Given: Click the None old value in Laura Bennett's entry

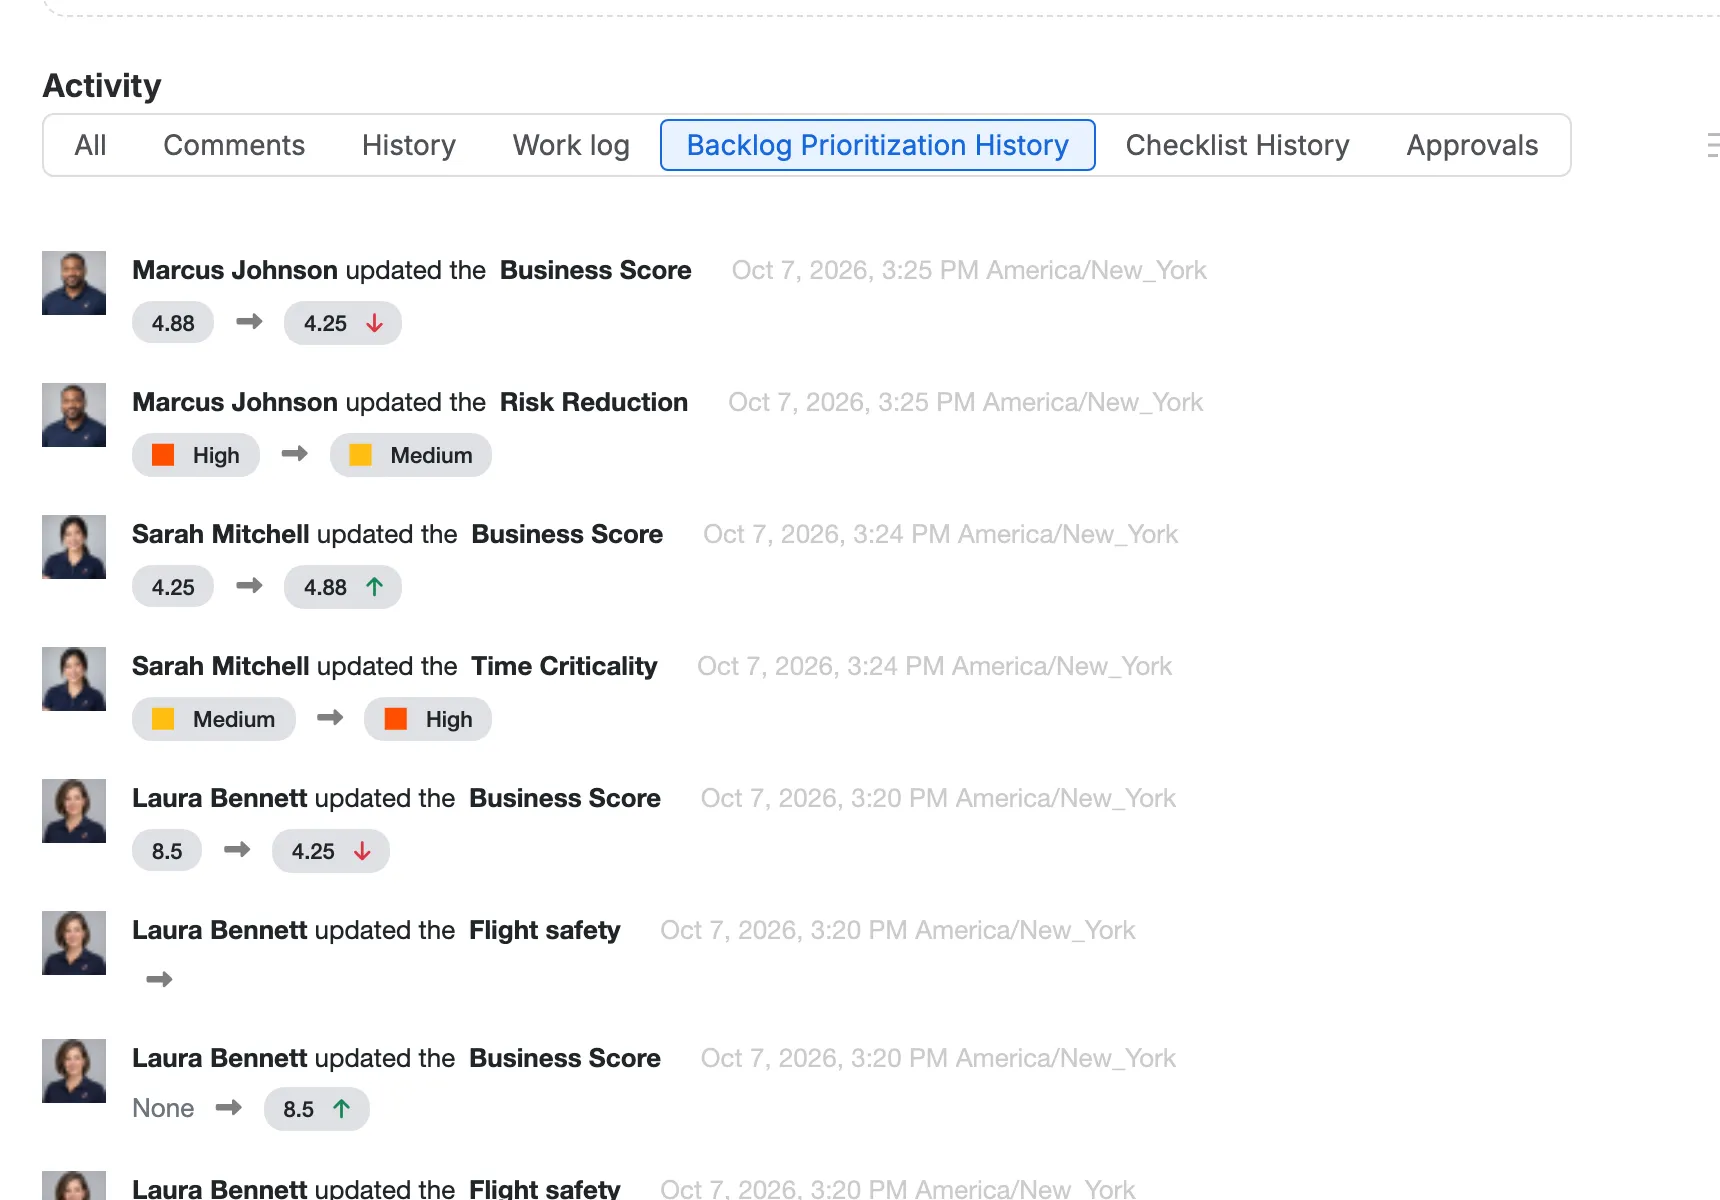Looking at the screenshot, I should 163,1108.
